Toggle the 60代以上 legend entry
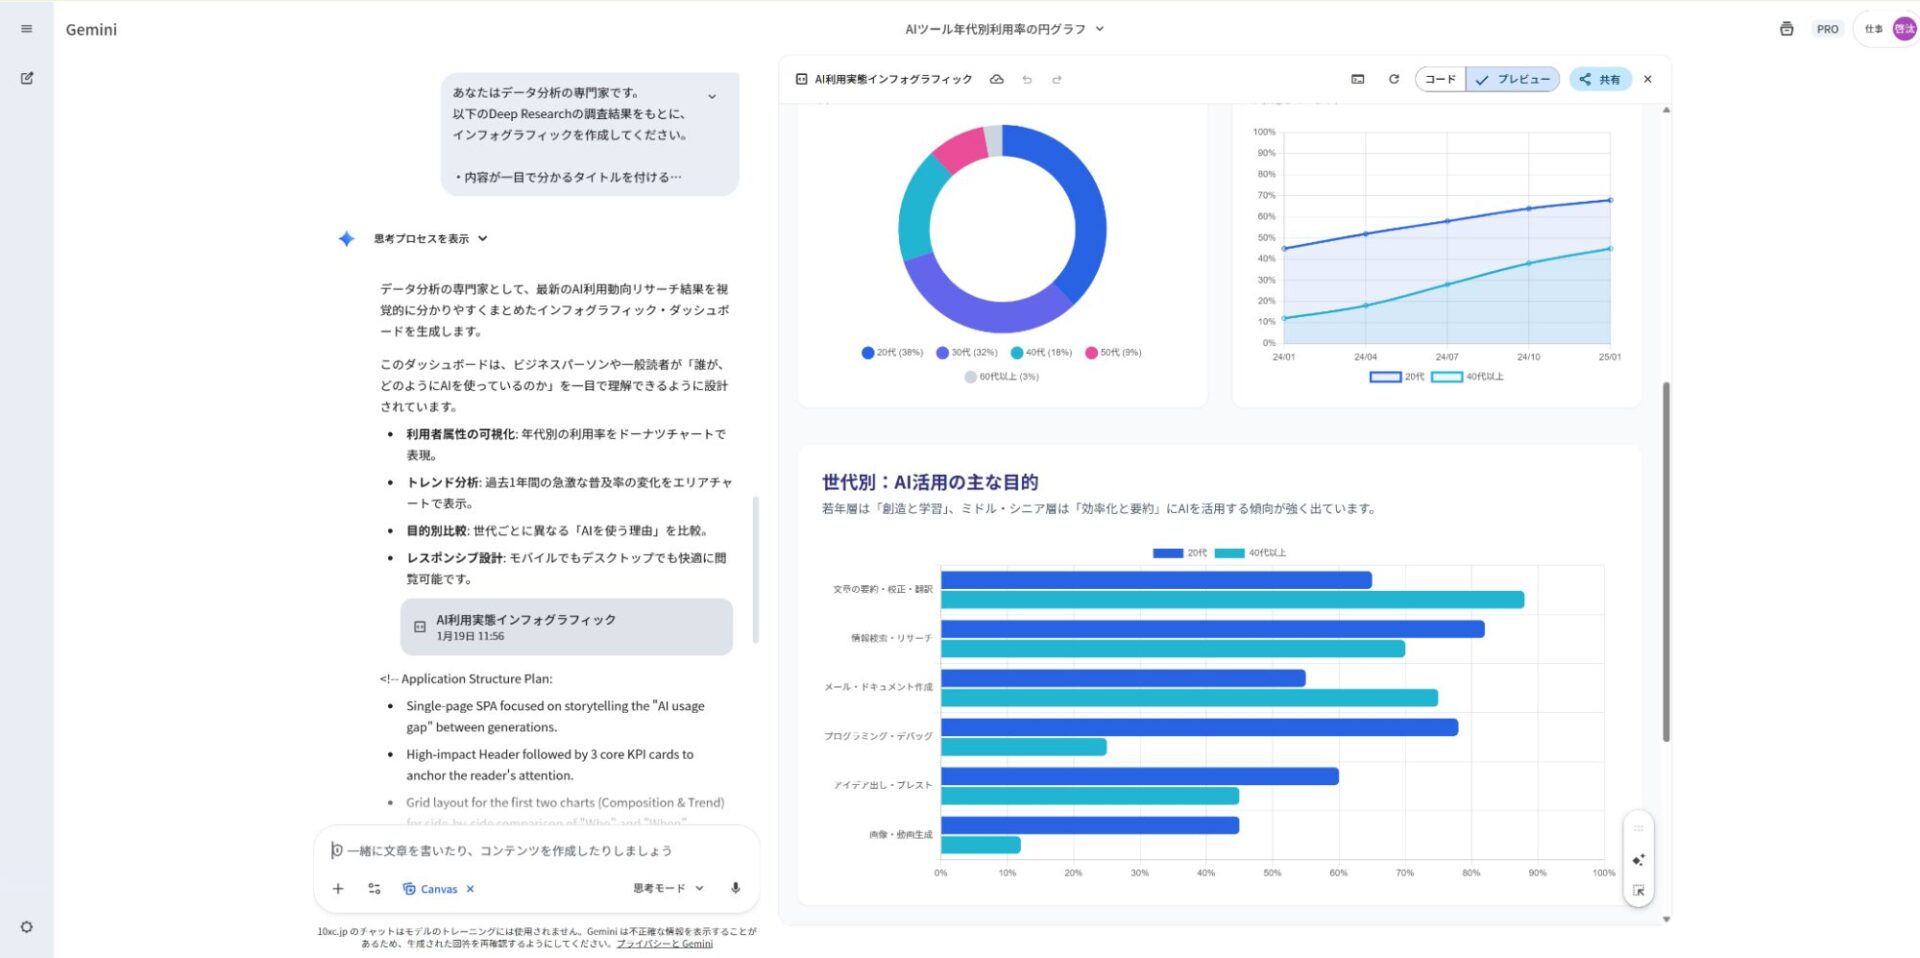Image resolution: width=1920 pixels, height=958 pixels. pos(1001,376)
